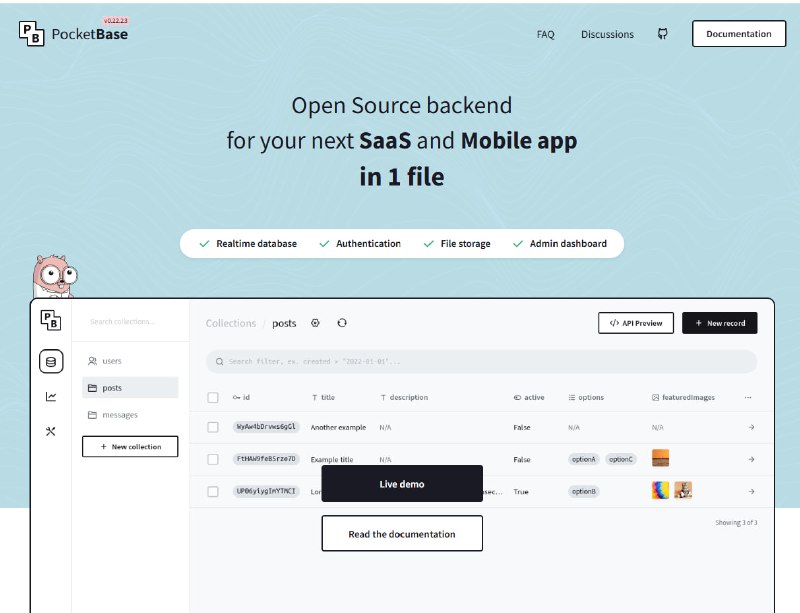Open the orange featured image thumbnail

(660, 459)
